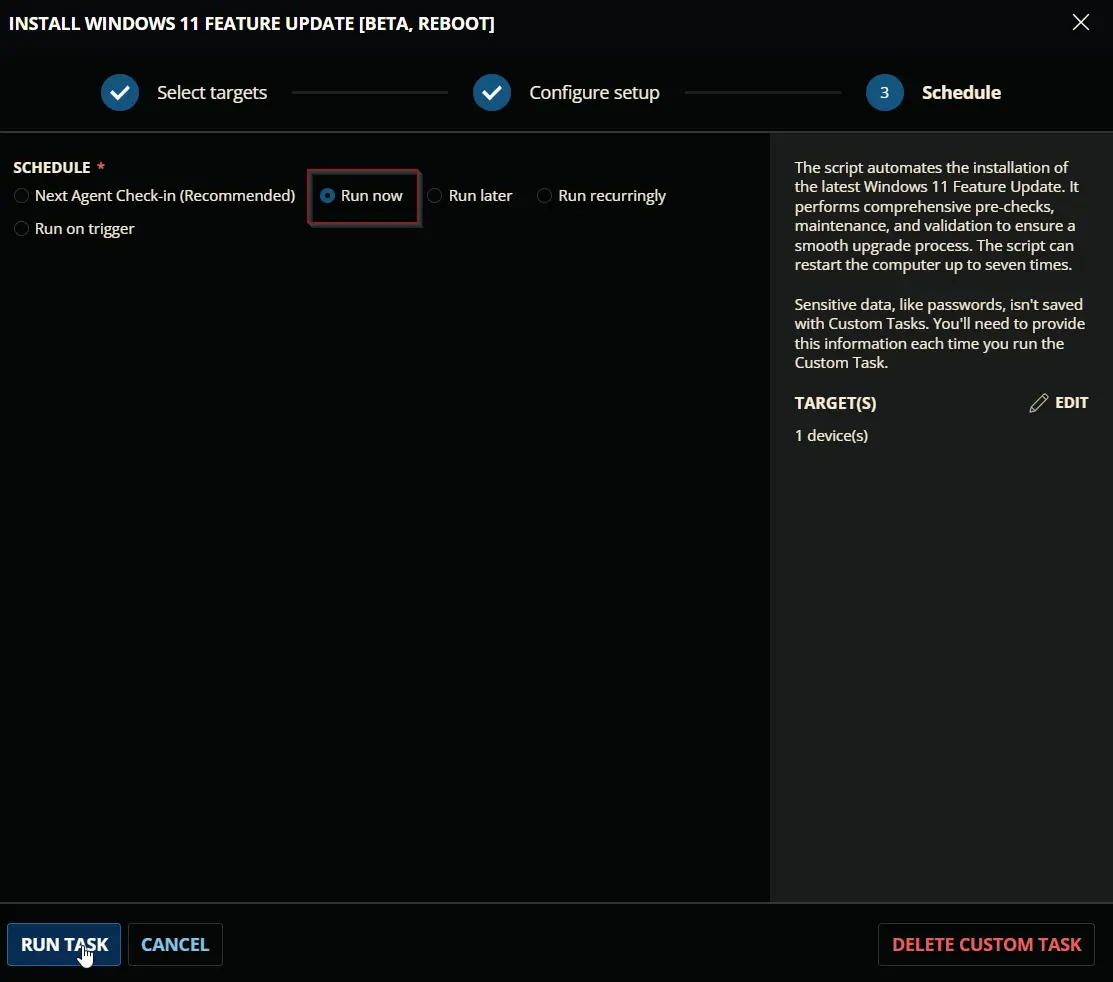Click the Configure setup step checkmark icon

coord(492,92)
